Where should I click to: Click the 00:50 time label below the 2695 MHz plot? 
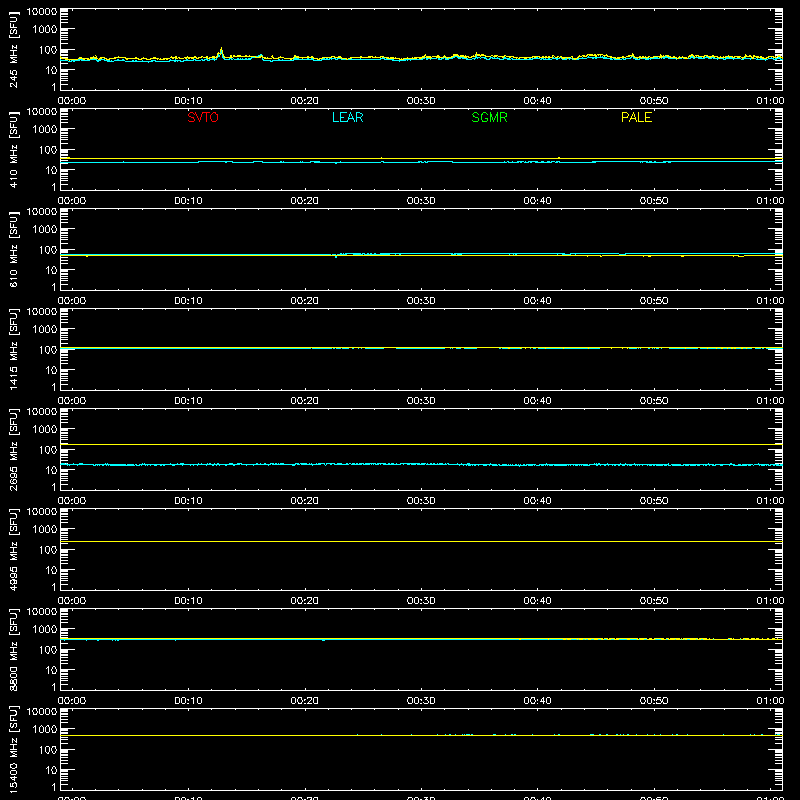654,501
